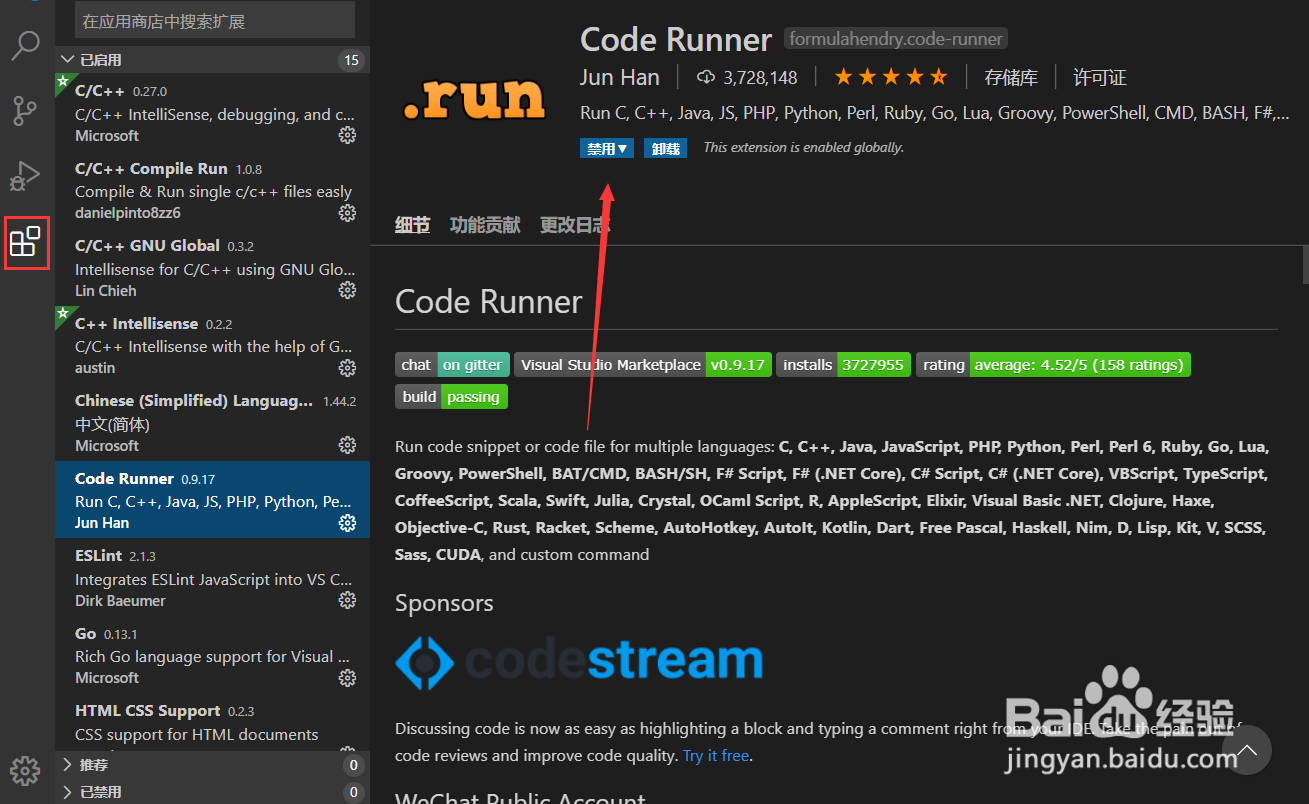Open the Manage gear in activity bar

tap(25, 770)
